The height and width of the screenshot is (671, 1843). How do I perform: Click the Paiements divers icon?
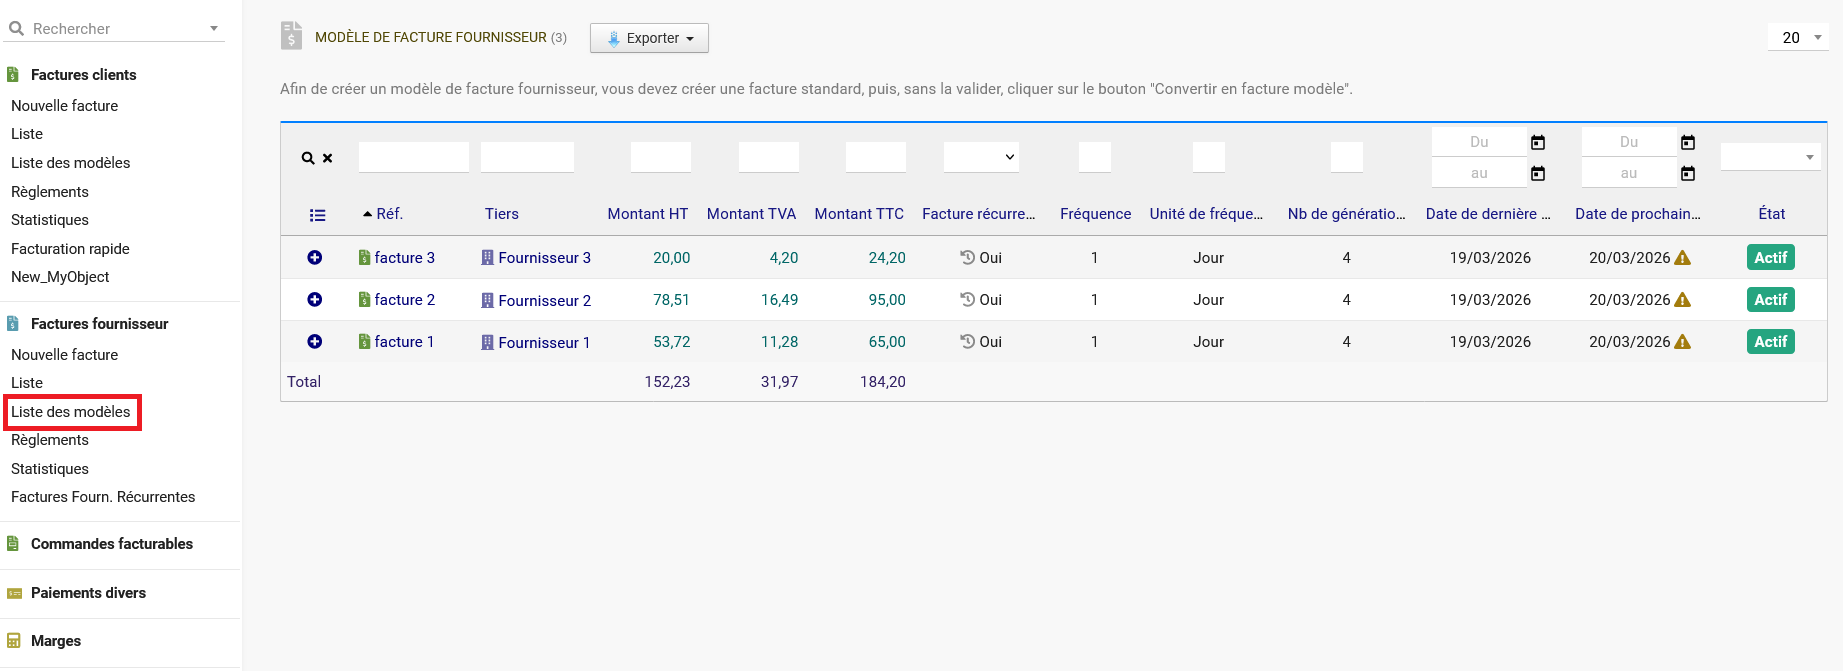[14, 593]
